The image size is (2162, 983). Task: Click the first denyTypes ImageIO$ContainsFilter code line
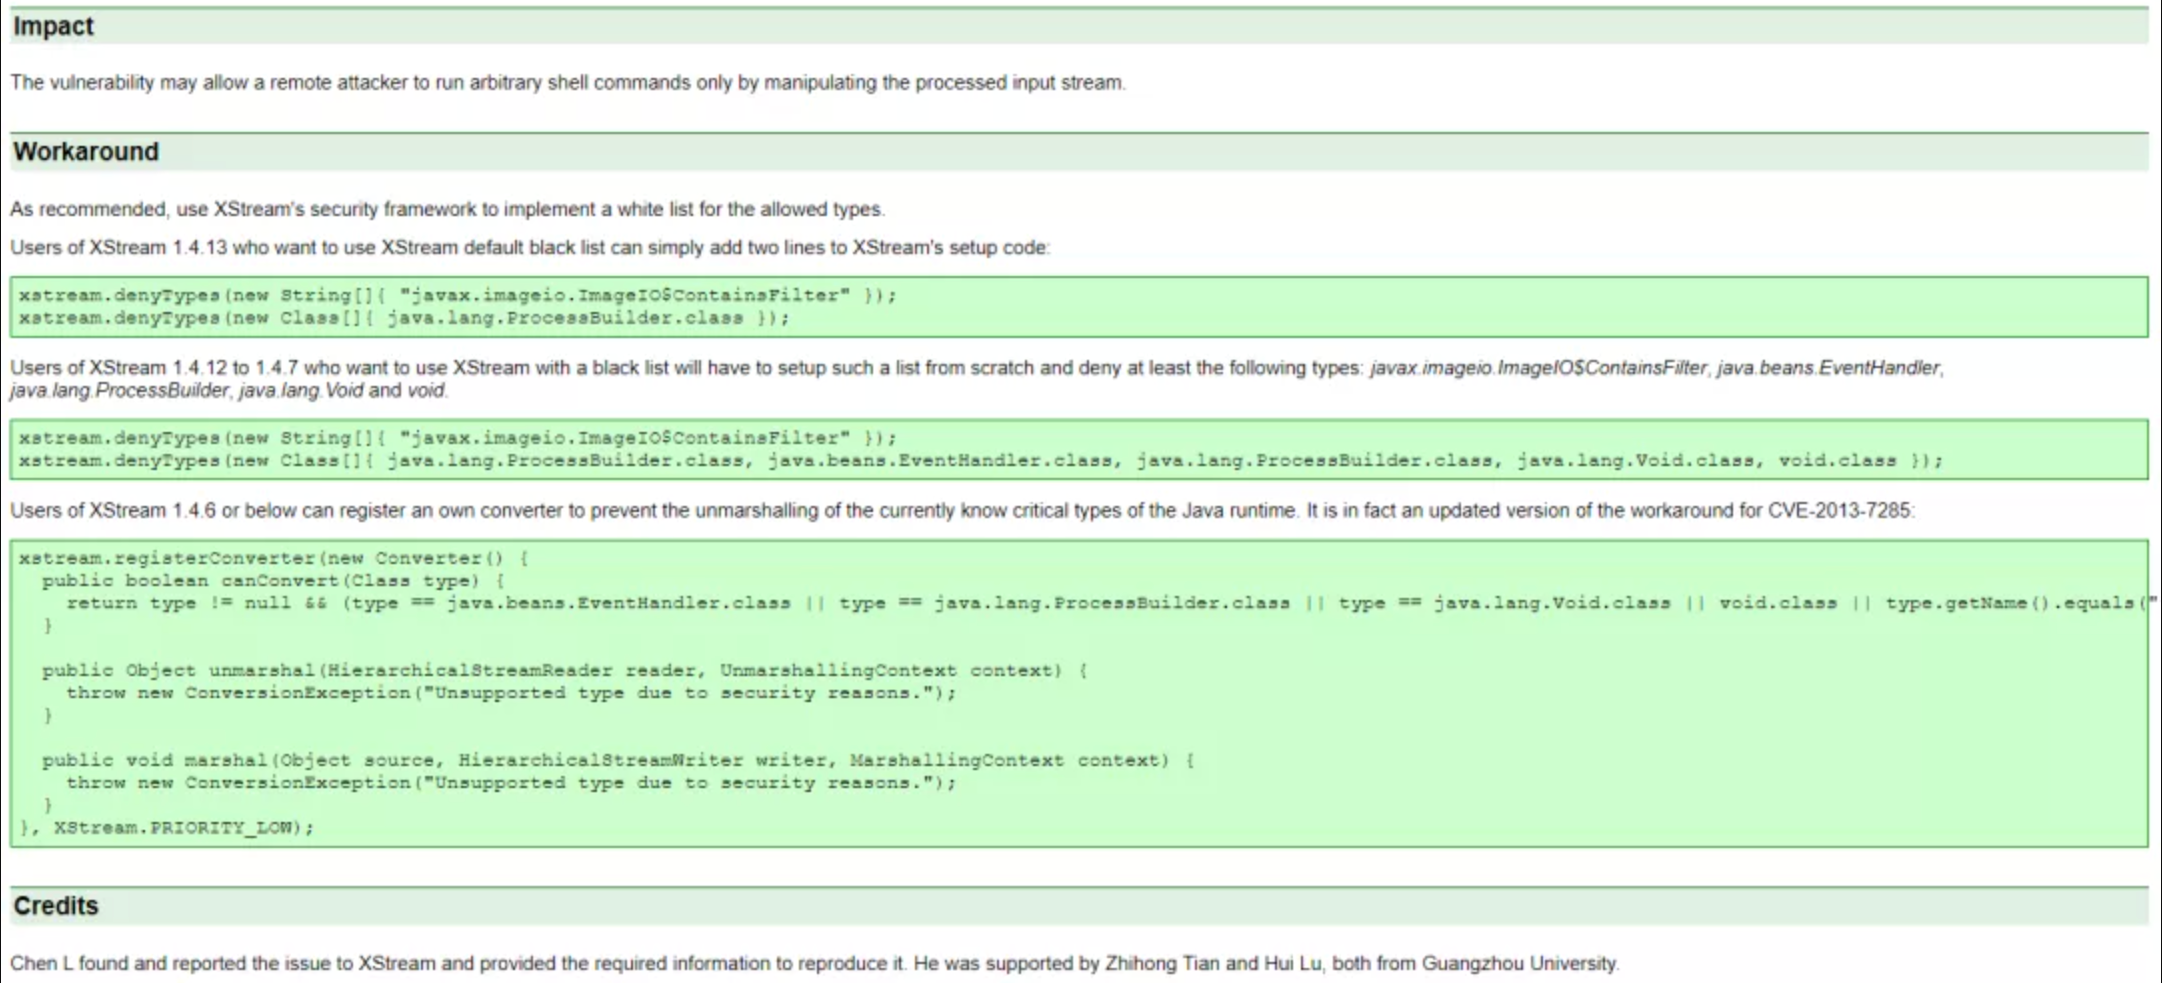(458, 295)
